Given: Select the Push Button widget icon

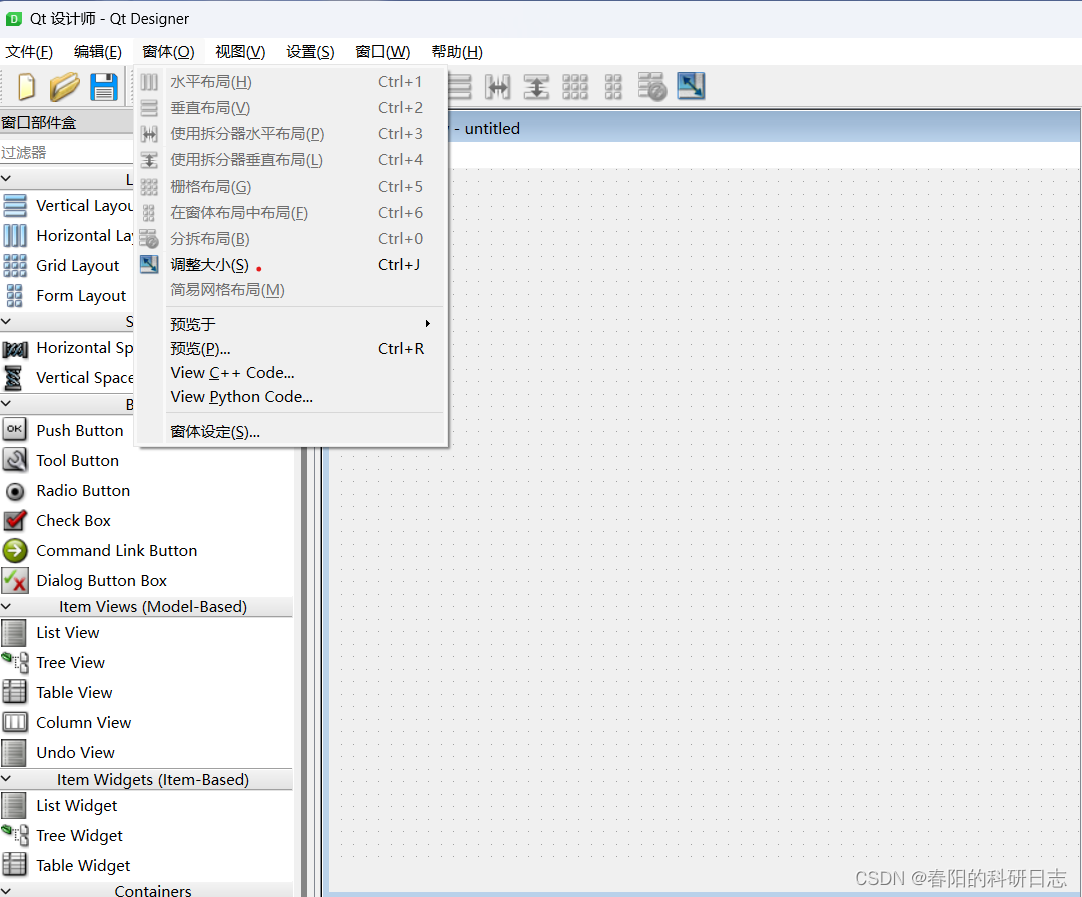Looking at the screenshot, I should (14, 429).
